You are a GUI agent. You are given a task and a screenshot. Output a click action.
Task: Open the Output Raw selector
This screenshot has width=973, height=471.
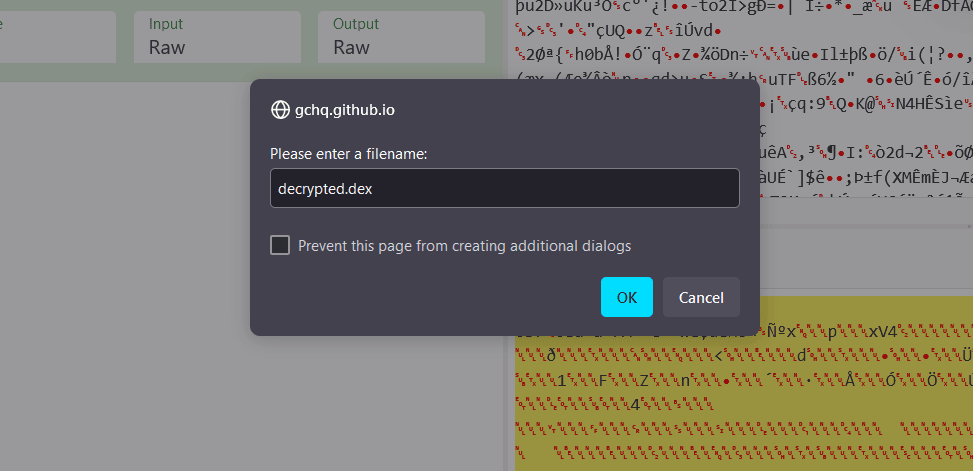[401, 37]
